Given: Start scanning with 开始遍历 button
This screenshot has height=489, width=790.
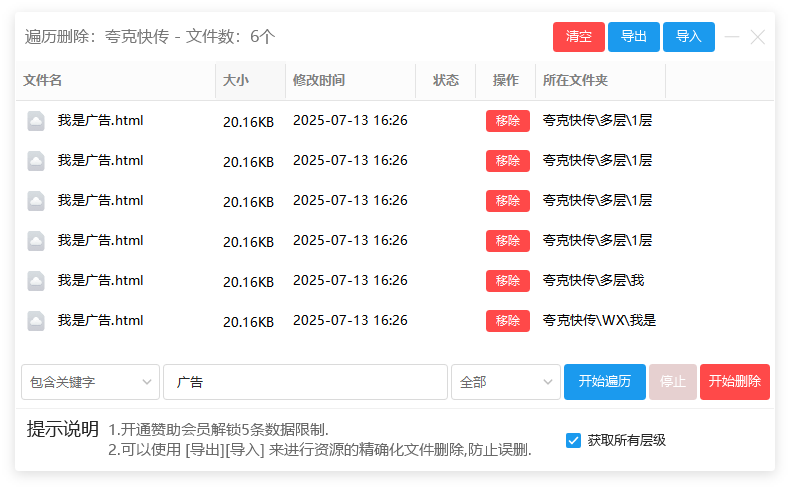Looking at the screenshot, I should pyautogui.click(x=604, y=382).
